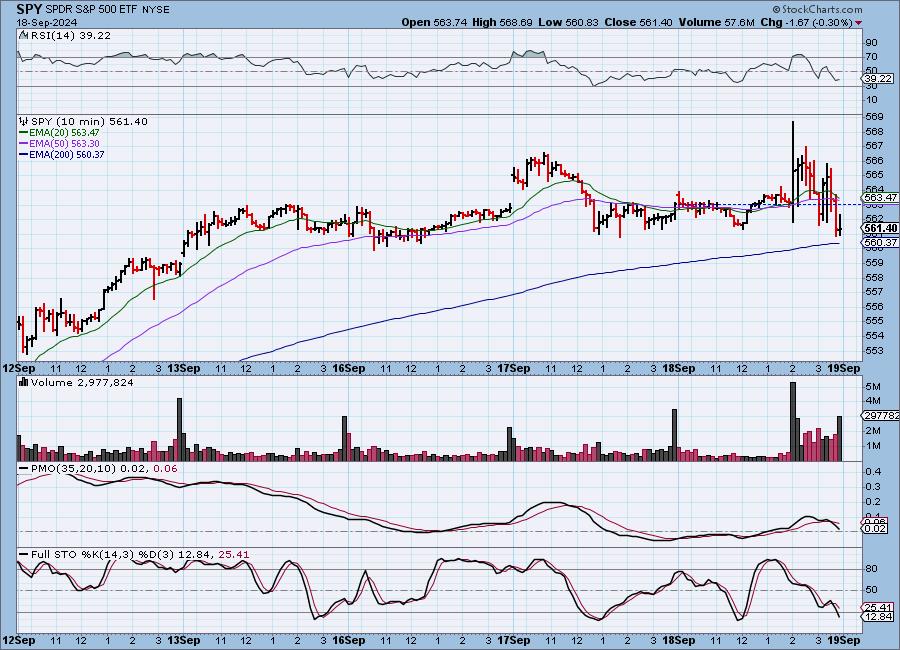The width and height of the screenshot is (900, 650).
Task: Open the StockCharts.com watermark link
Action: pos(817,9)
